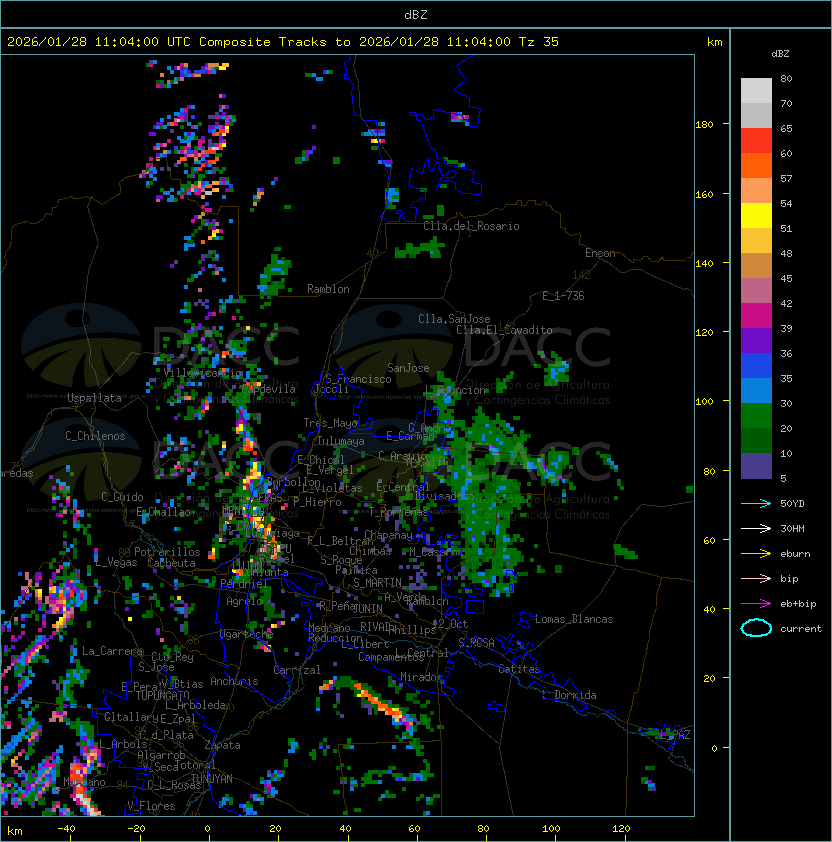Pick the light orange 54-57 dBZ swatch
This screenshot has width=832, height=842.
click(756, 191)
